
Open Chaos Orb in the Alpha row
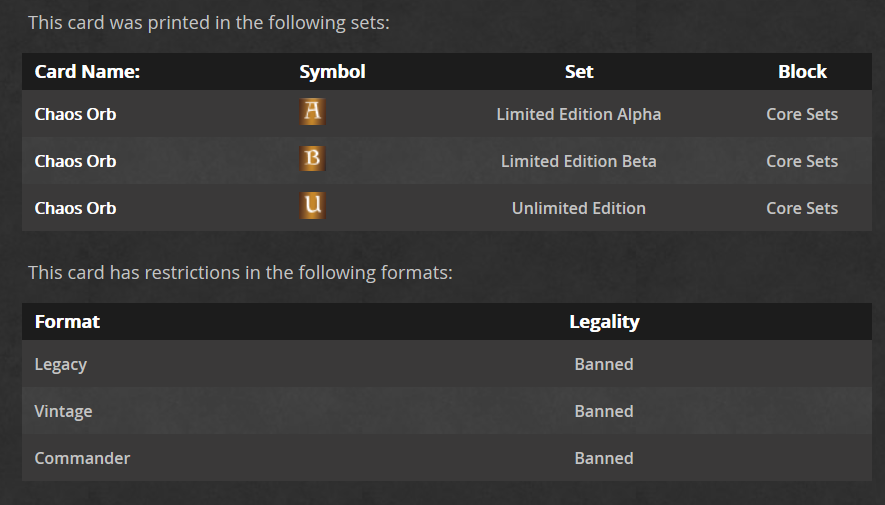75,114
